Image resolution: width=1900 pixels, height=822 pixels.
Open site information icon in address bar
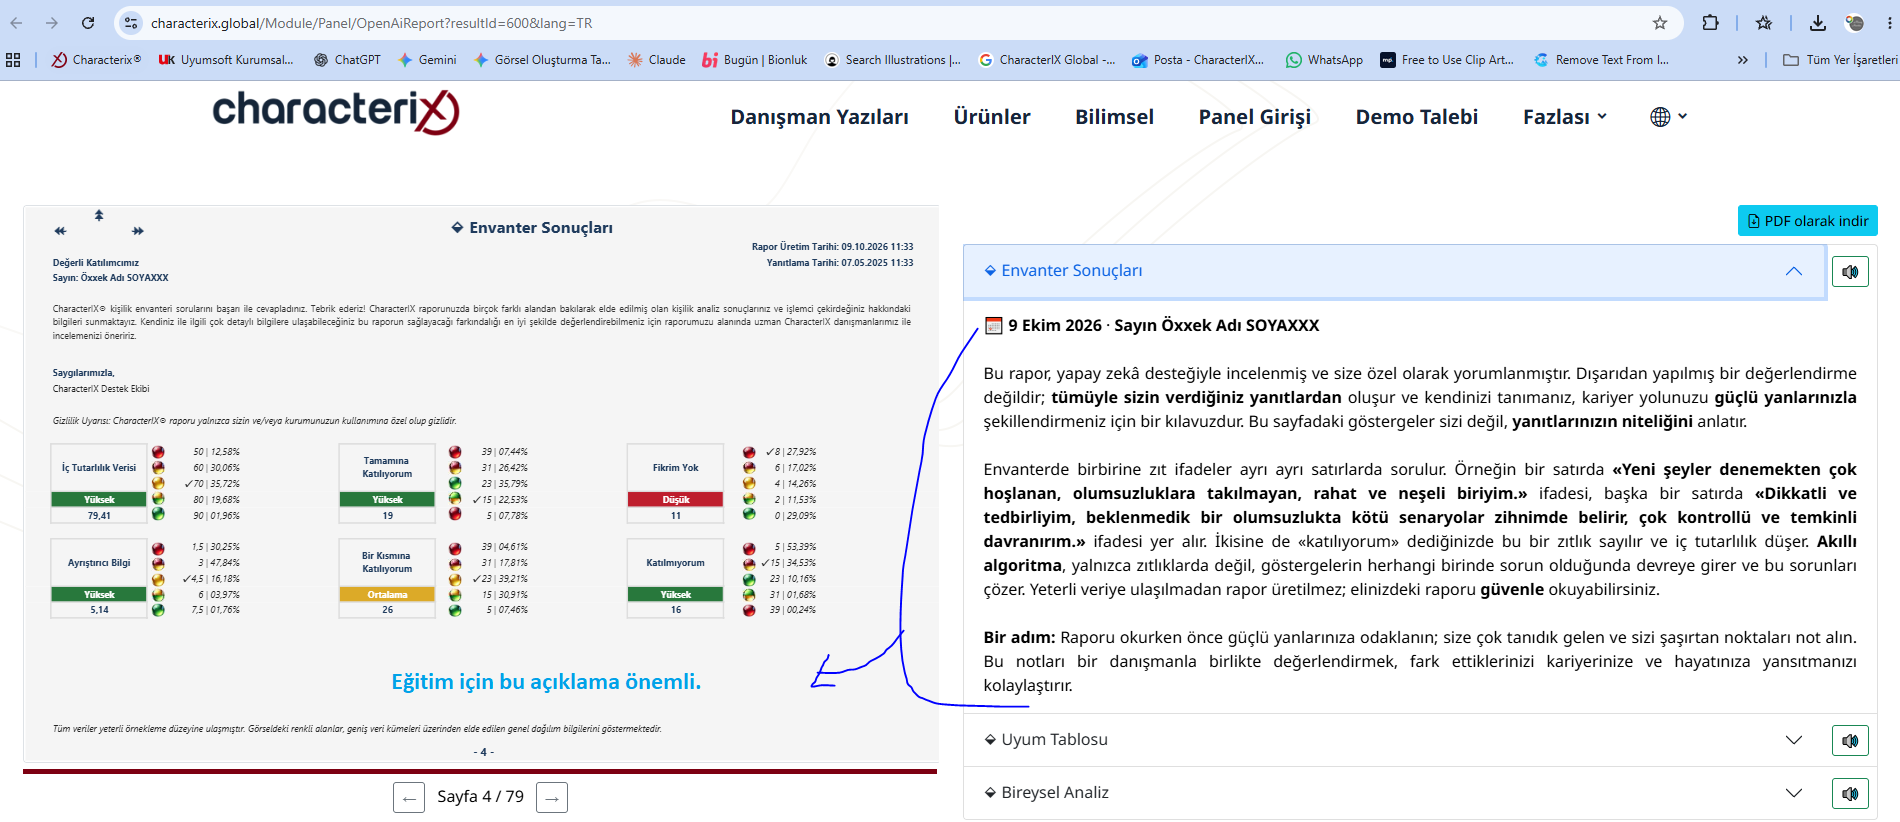(x=131, y=23)
